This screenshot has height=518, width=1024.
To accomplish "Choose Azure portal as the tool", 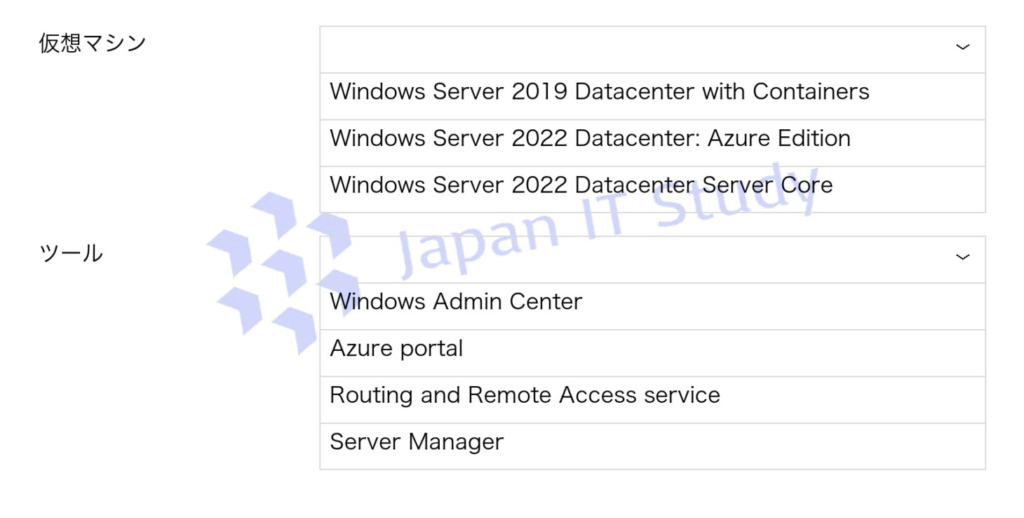I will 396,348.
